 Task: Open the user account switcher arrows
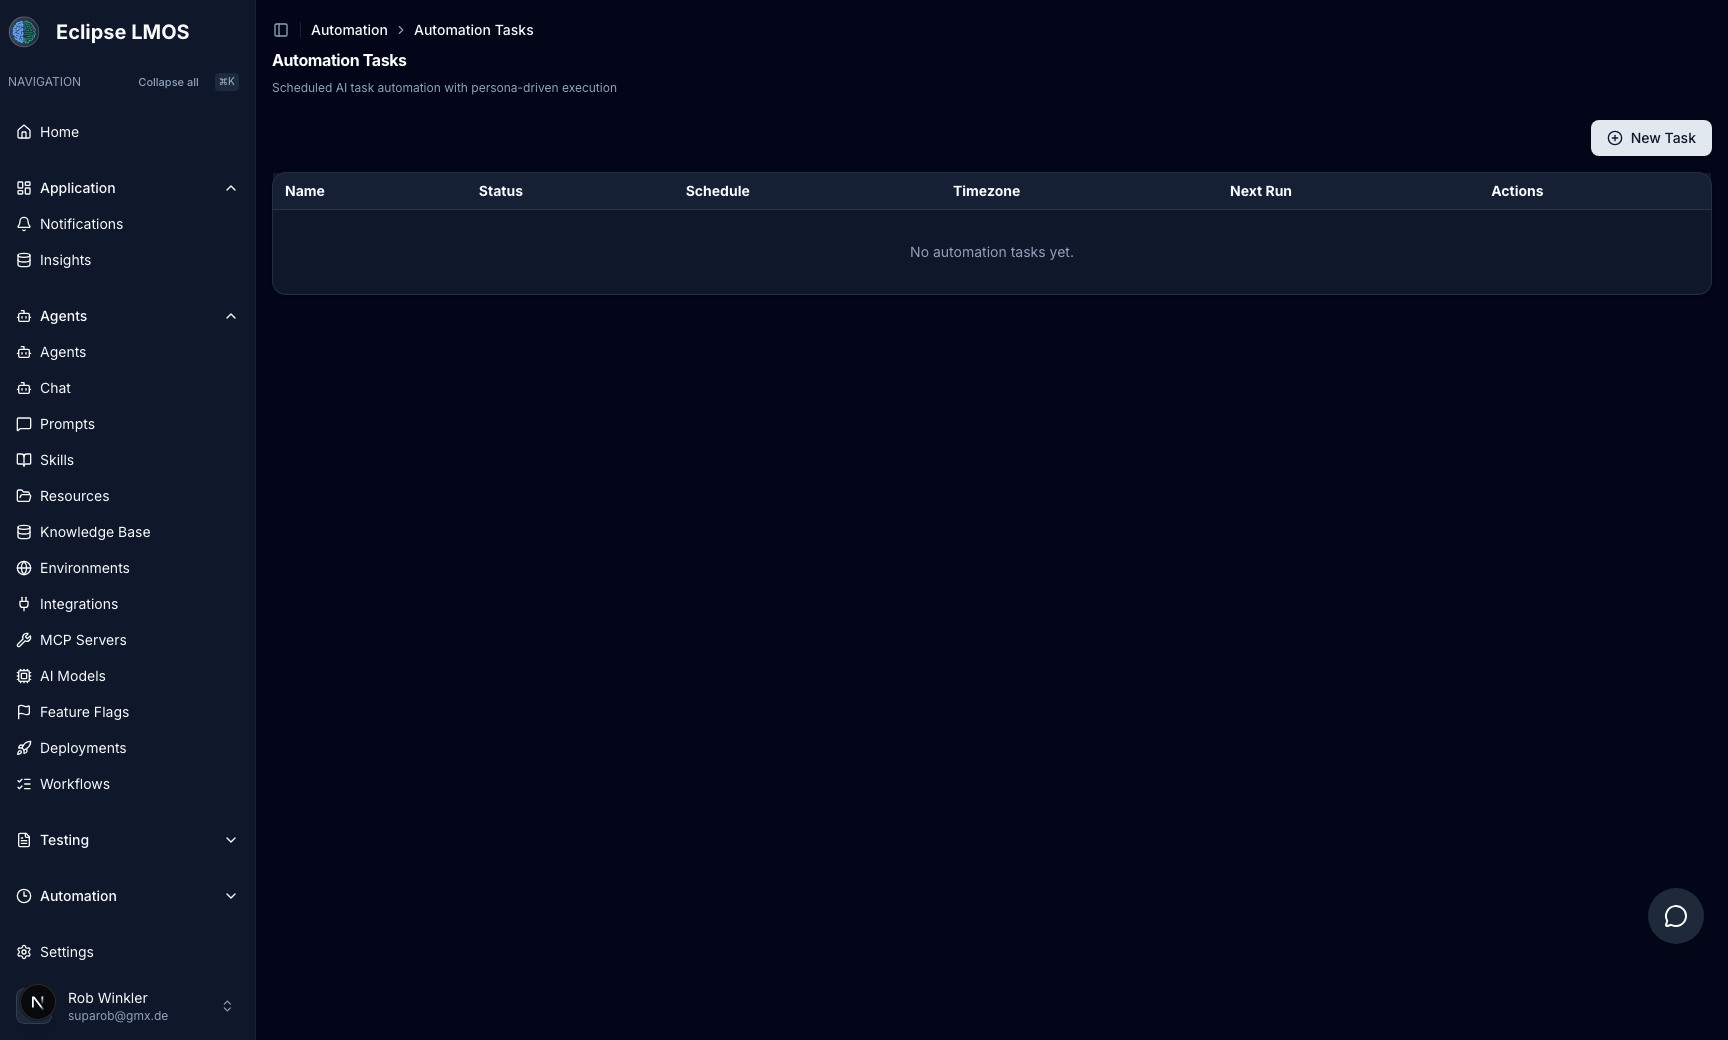[227, 1006]
